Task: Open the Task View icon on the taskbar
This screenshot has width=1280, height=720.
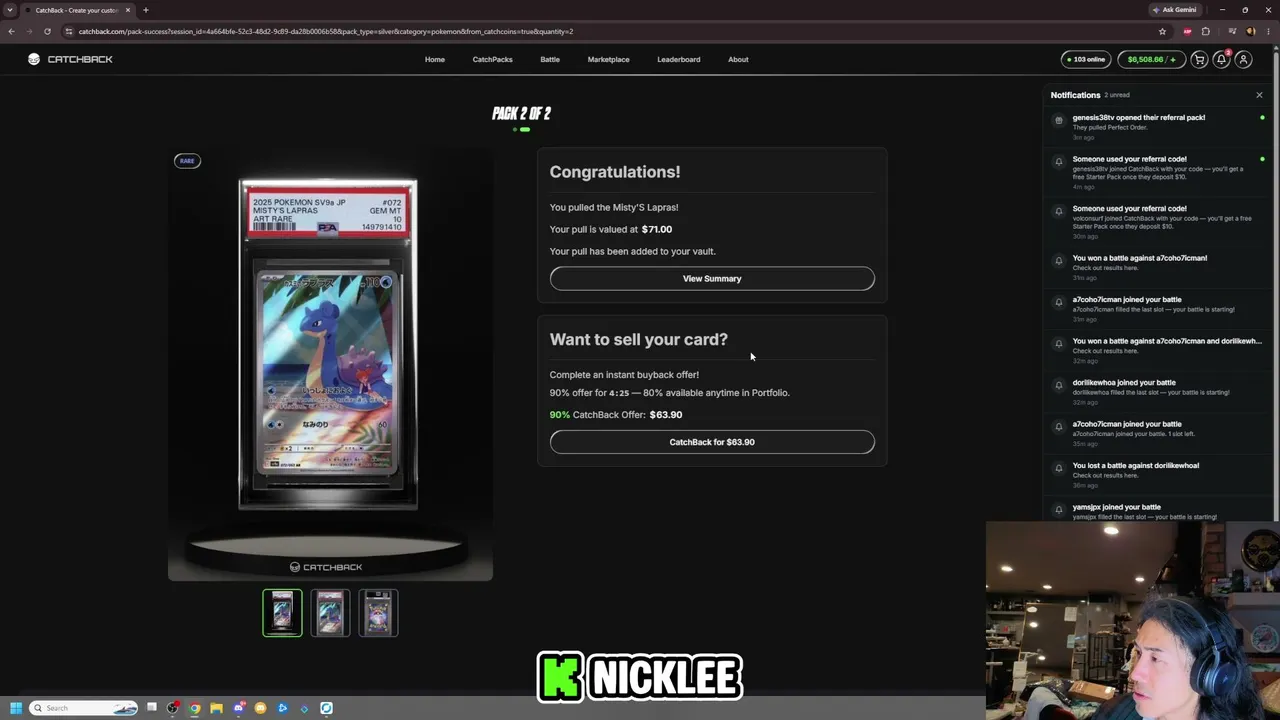Action: [x=152, y=708]
